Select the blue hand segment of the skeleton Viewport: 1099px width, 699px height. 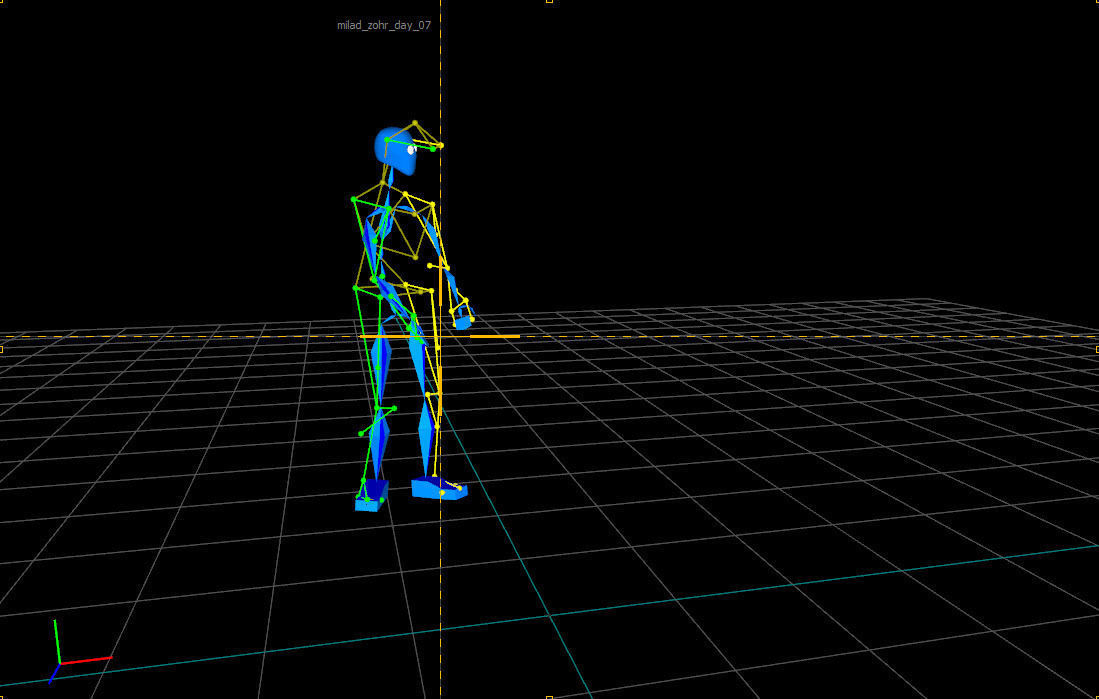click(463, 323)
